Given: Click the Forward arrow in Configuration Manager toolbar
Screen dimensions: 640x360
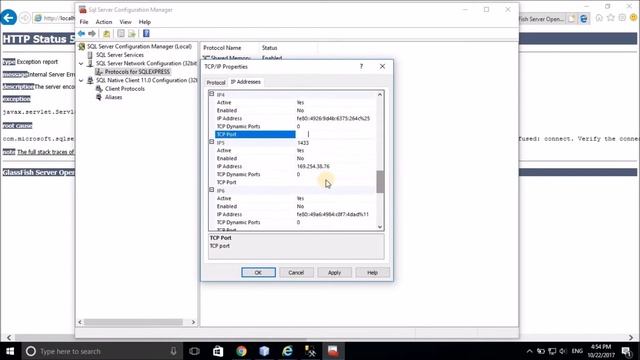Looking at the screenshot, I should click(92, 33).
